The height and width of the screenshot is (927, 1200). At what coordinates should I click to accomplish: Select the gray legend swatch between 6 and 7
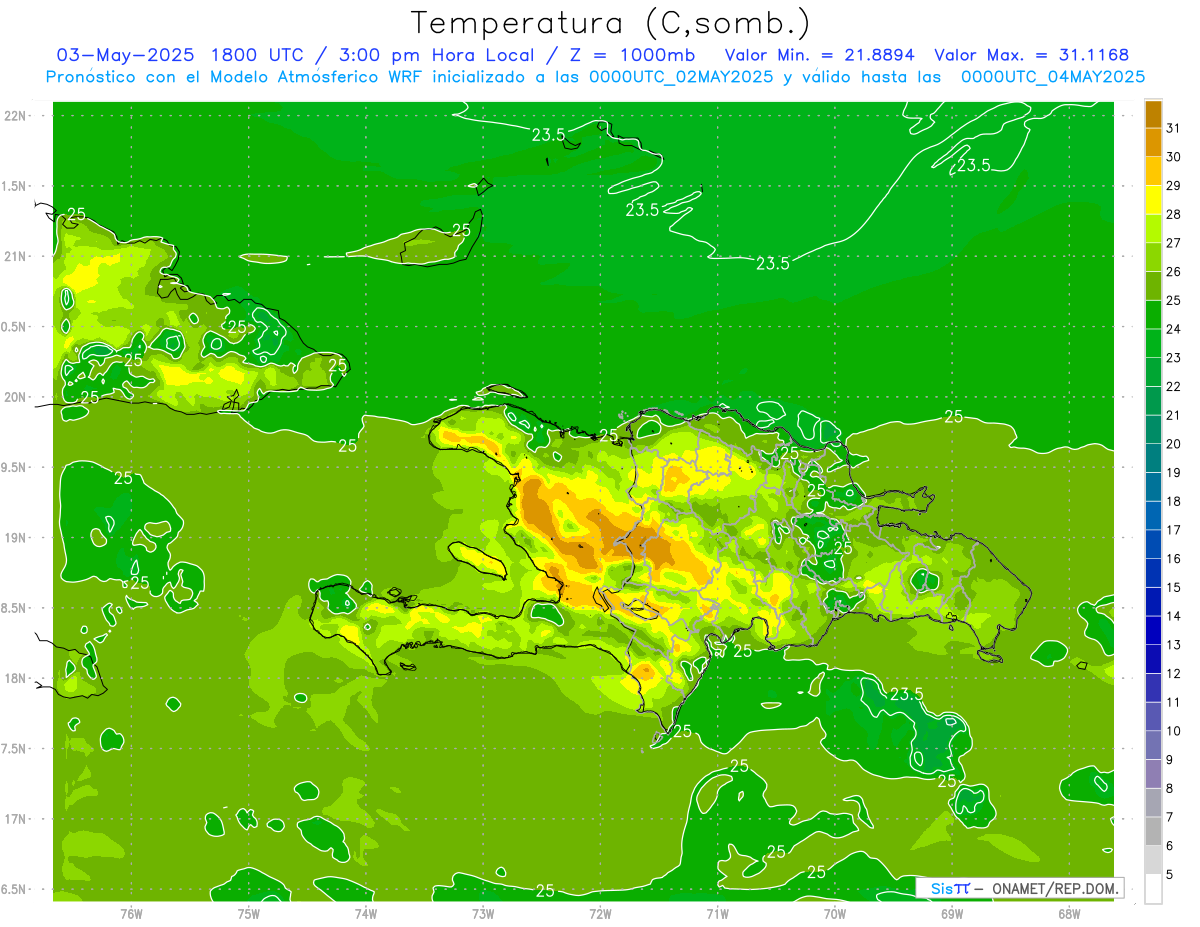[1153, 831]
